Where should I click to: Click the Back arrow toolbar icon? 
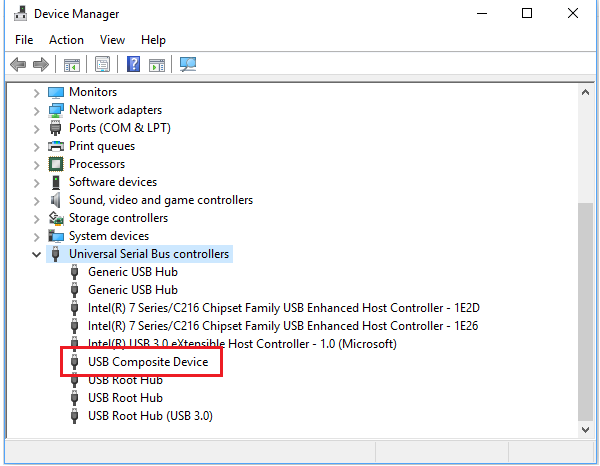click(x=17, y=65)
